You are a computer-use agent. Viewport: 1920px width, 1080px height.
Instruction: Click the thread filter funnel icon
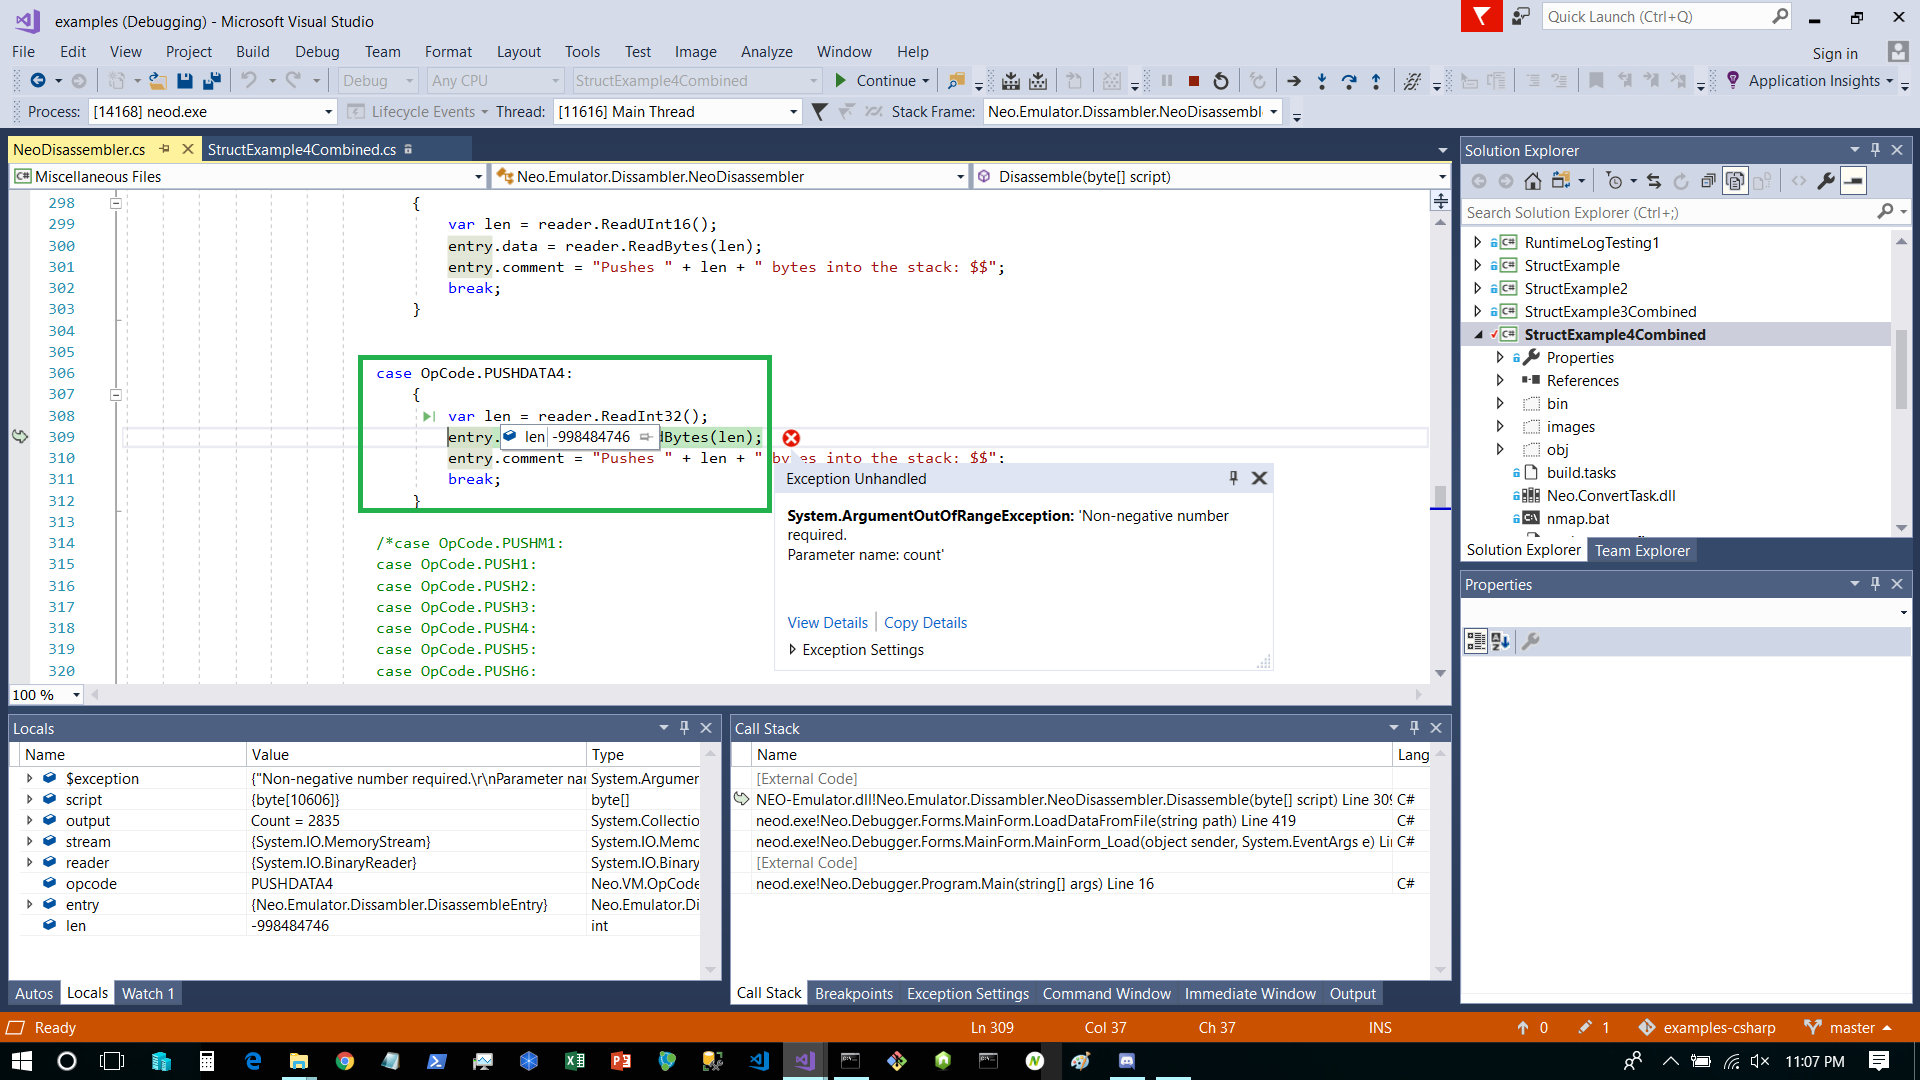click(819, 112)
